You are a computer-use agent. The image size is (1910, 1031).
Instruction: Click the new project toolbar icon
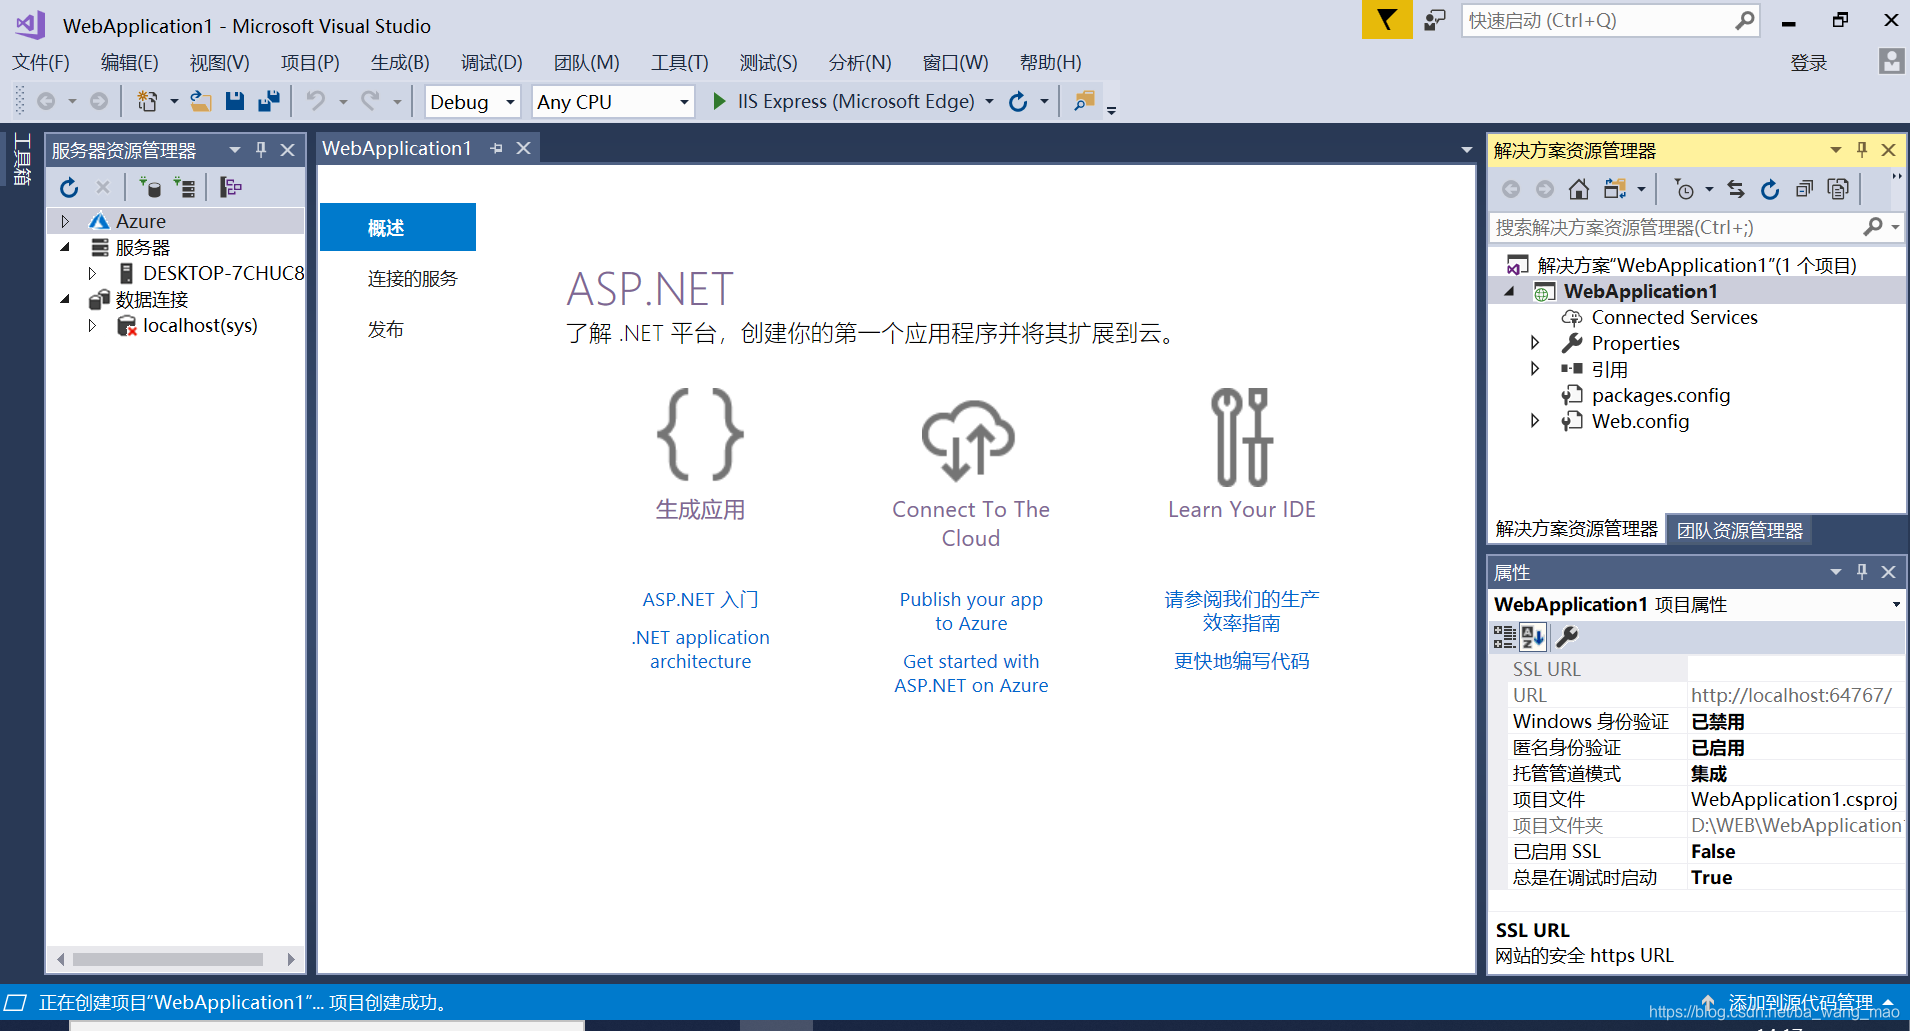click(x=147, y=101)
